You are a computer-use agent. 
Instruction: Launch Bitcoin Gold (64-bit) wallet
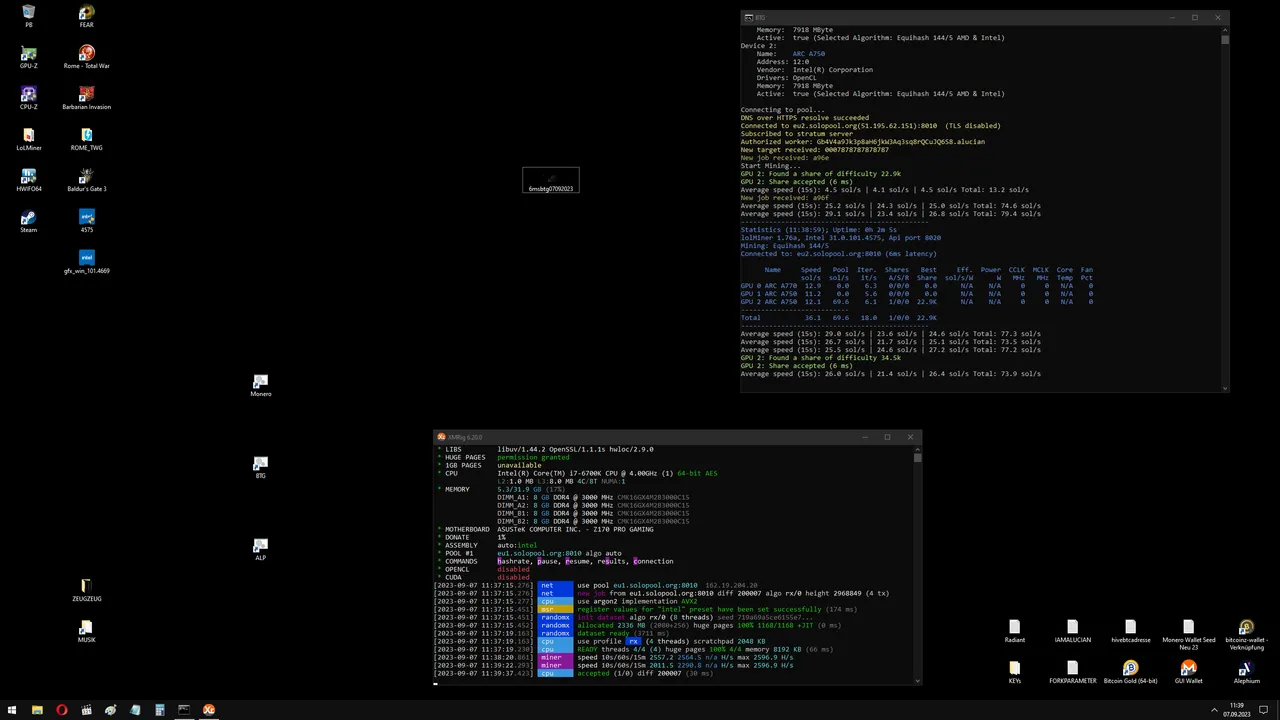(x=1130, y=671)
